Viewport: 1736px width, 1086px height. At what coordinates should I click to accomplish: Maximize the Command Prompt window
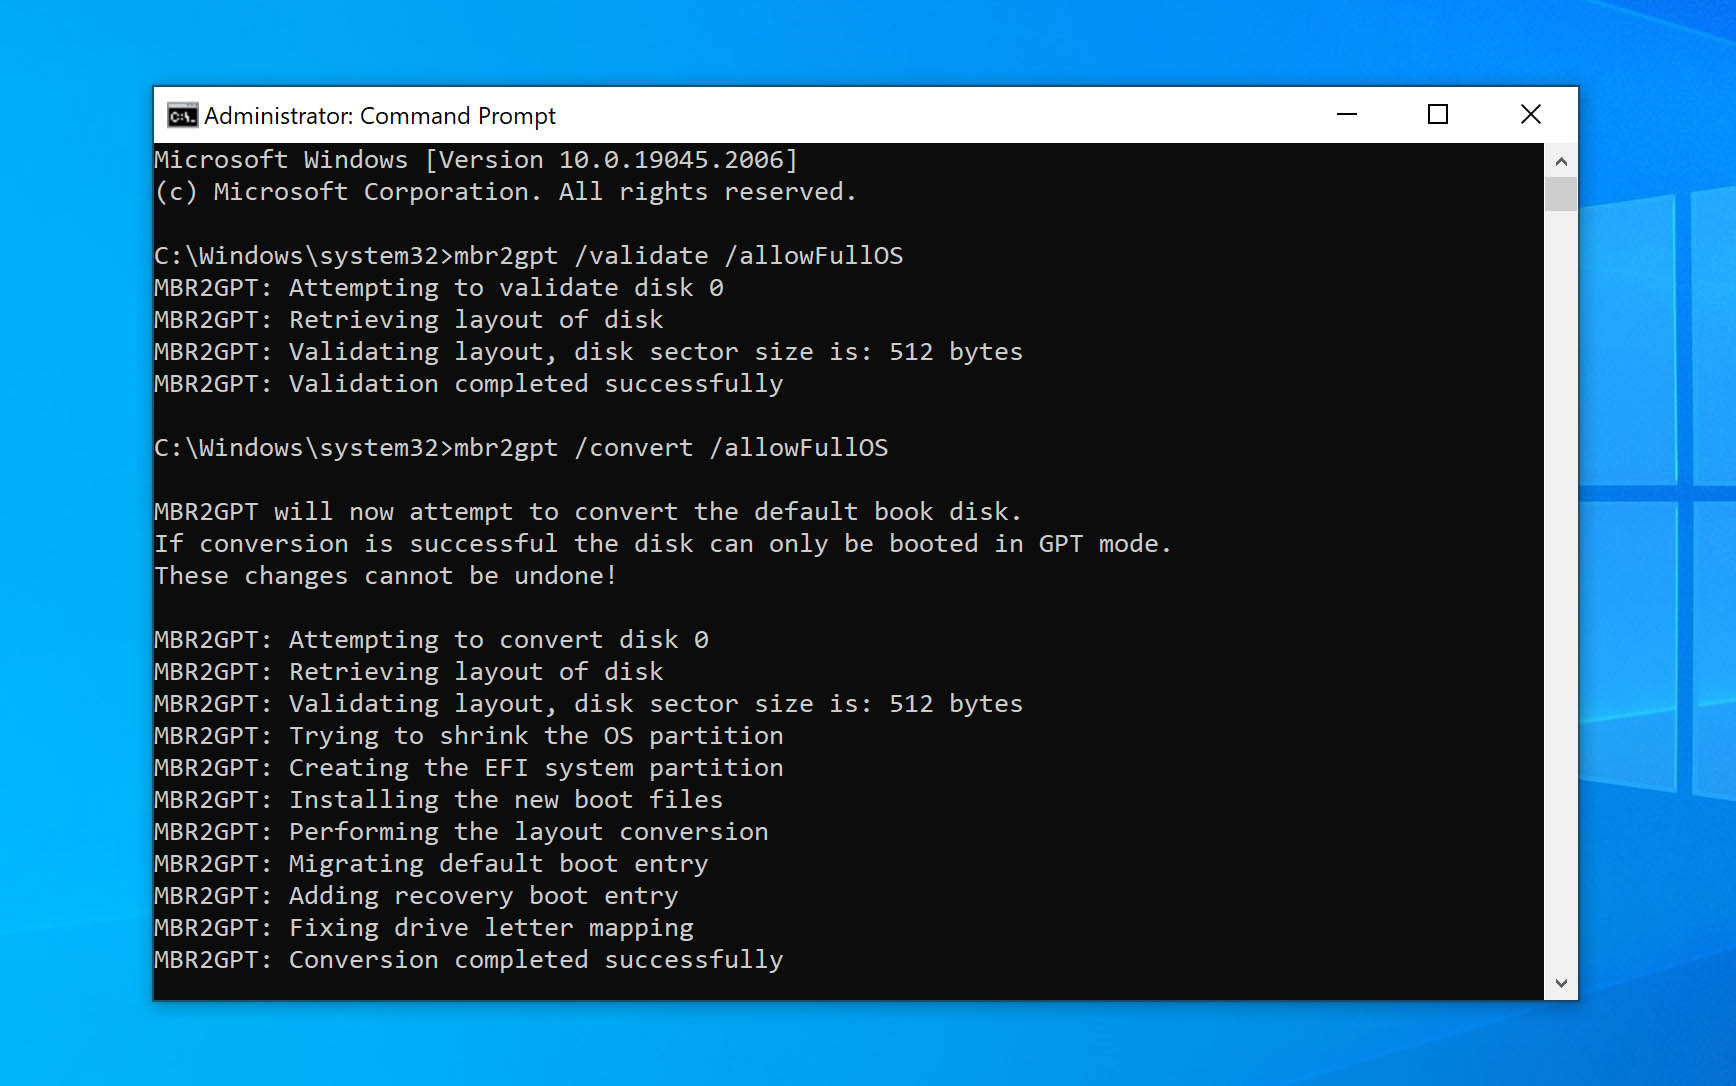pyautogui.click(x=1438, y=115)
